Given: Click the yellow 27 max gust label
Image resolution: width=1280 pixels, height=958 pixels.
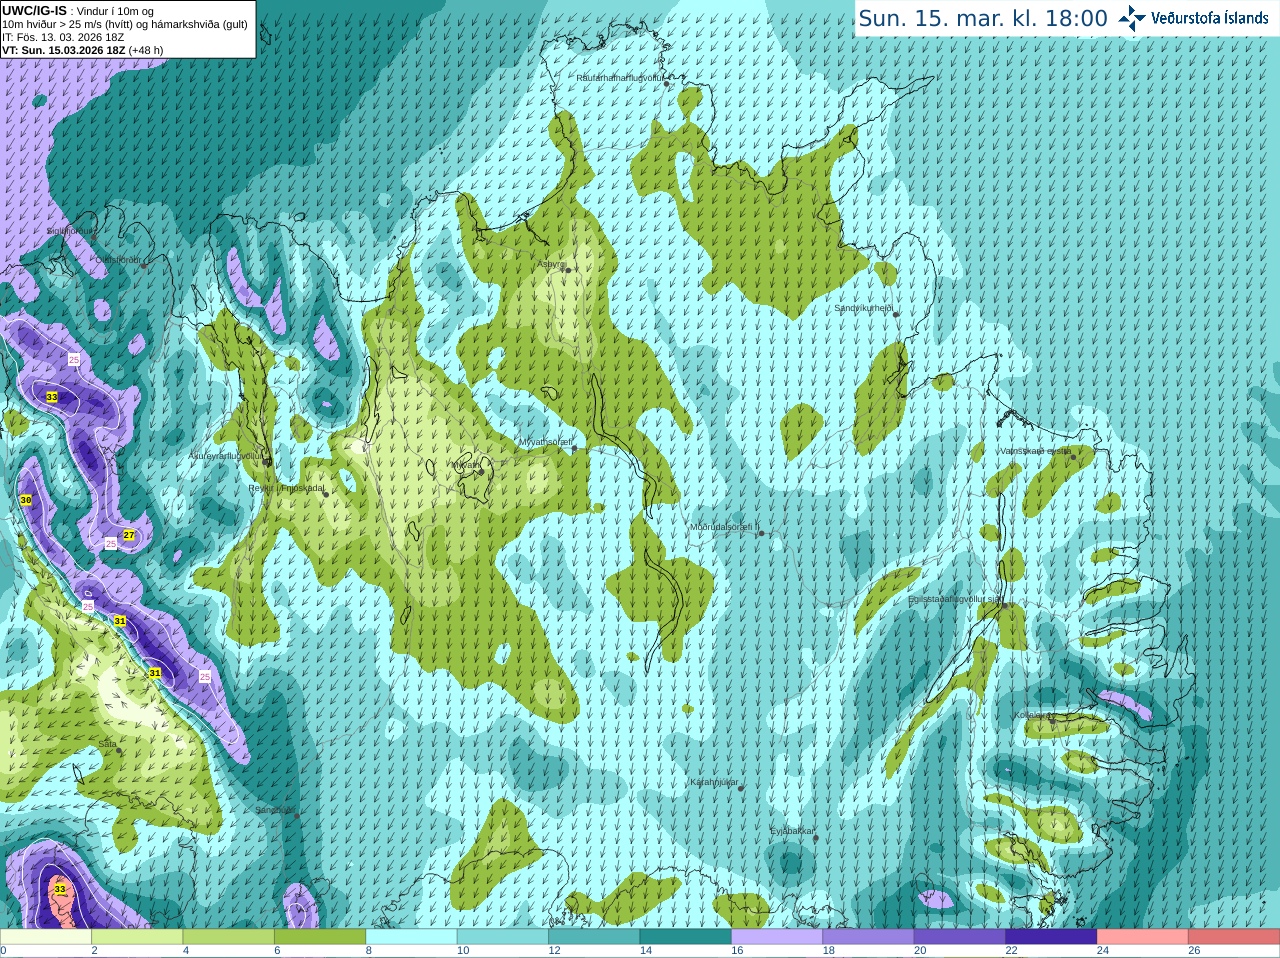Looking at the screenshot, I should [129, 536].
